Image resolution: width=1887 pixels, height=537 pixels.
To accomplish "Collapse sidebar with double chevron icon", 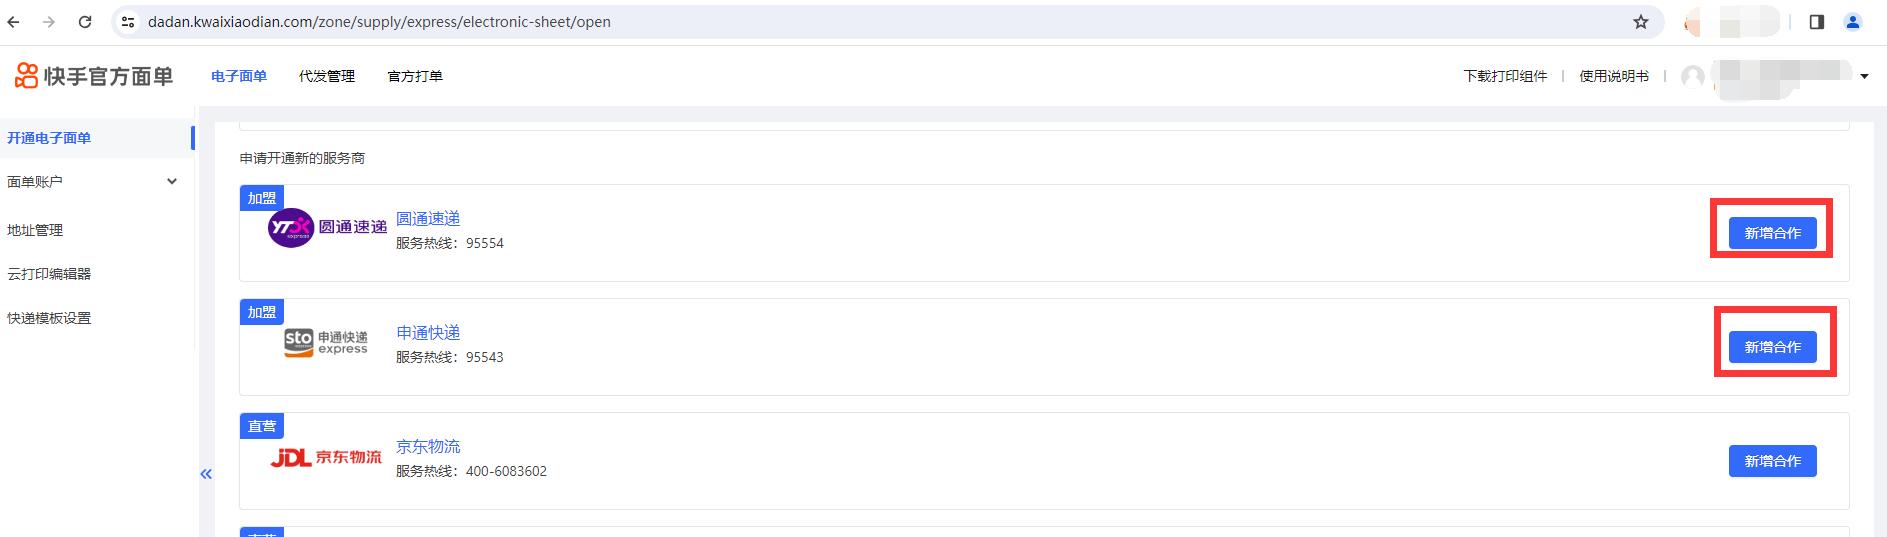I will (206, 474).
